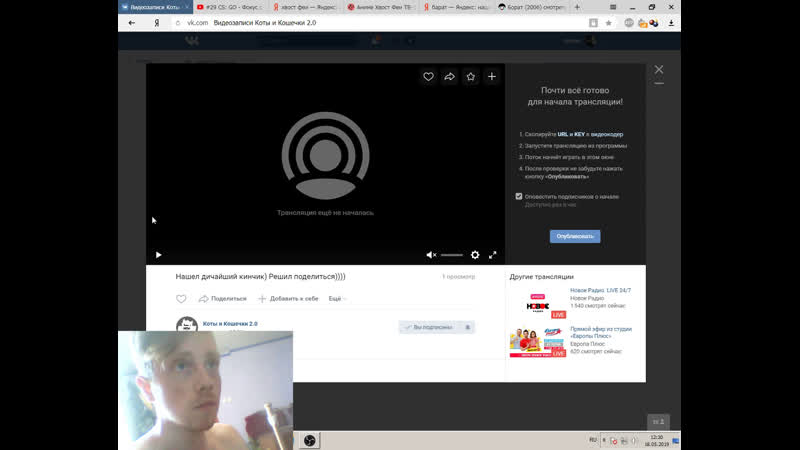
Task: Click Добавить к себе below the video
Action: pyautogui.click(x=288, y=299)
